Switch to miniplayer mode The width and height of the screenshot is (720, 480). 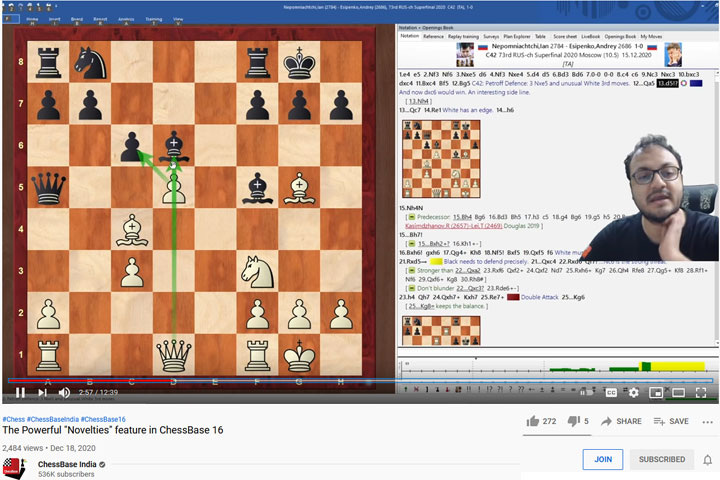click(x=656, y=393)
